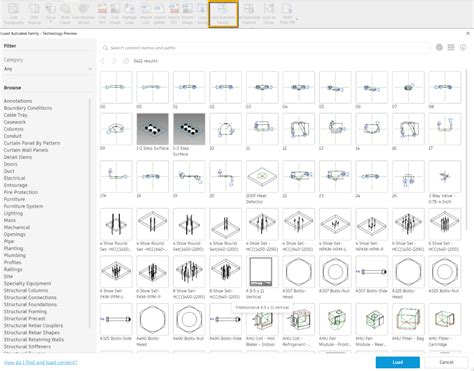Select AHU Coil - Hot Water thumbnail

pos(262,319)
